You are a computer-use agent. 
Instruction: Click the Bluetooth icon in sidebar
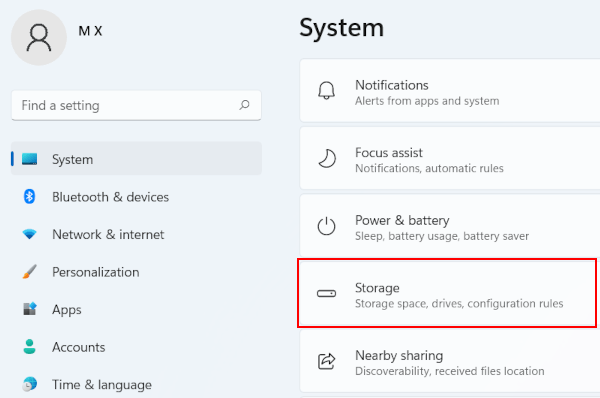pos(29,196)
